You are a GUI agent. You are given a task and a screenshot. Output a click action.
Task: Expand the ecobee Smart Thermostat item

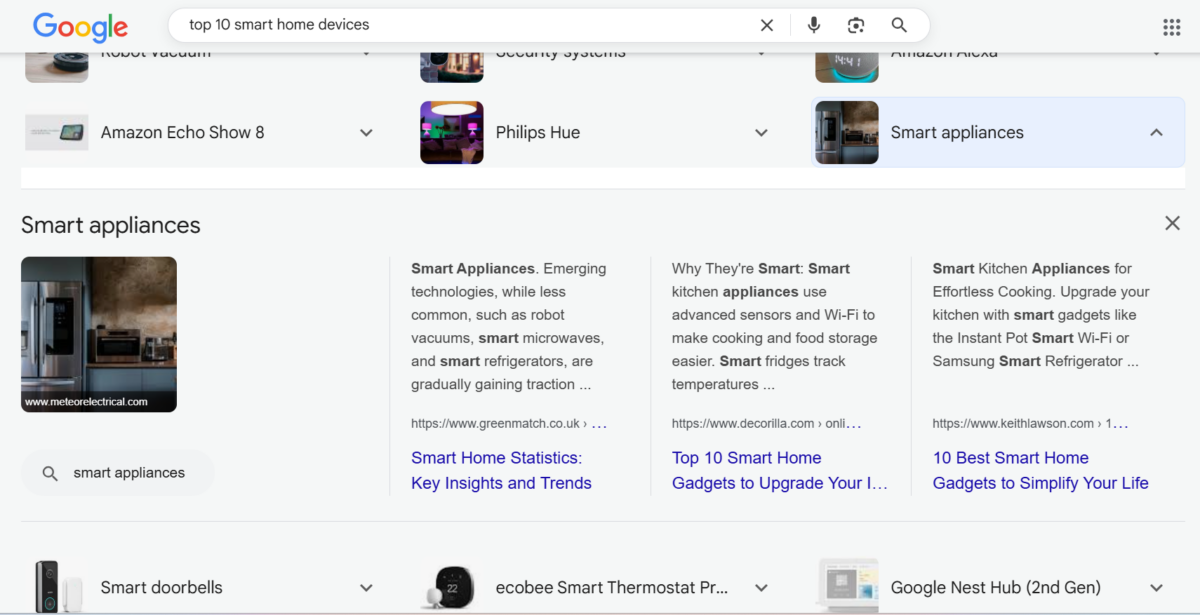[761, 588]
